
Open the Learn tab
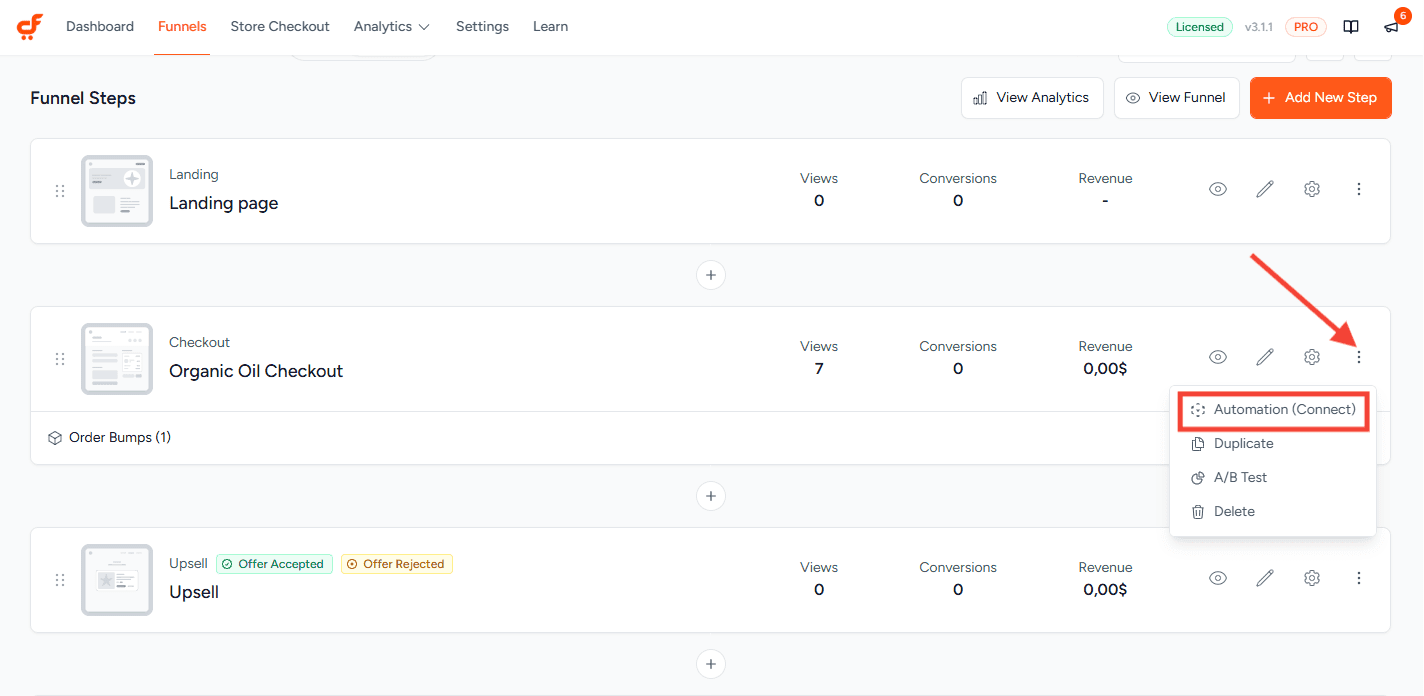click(550, 27)
